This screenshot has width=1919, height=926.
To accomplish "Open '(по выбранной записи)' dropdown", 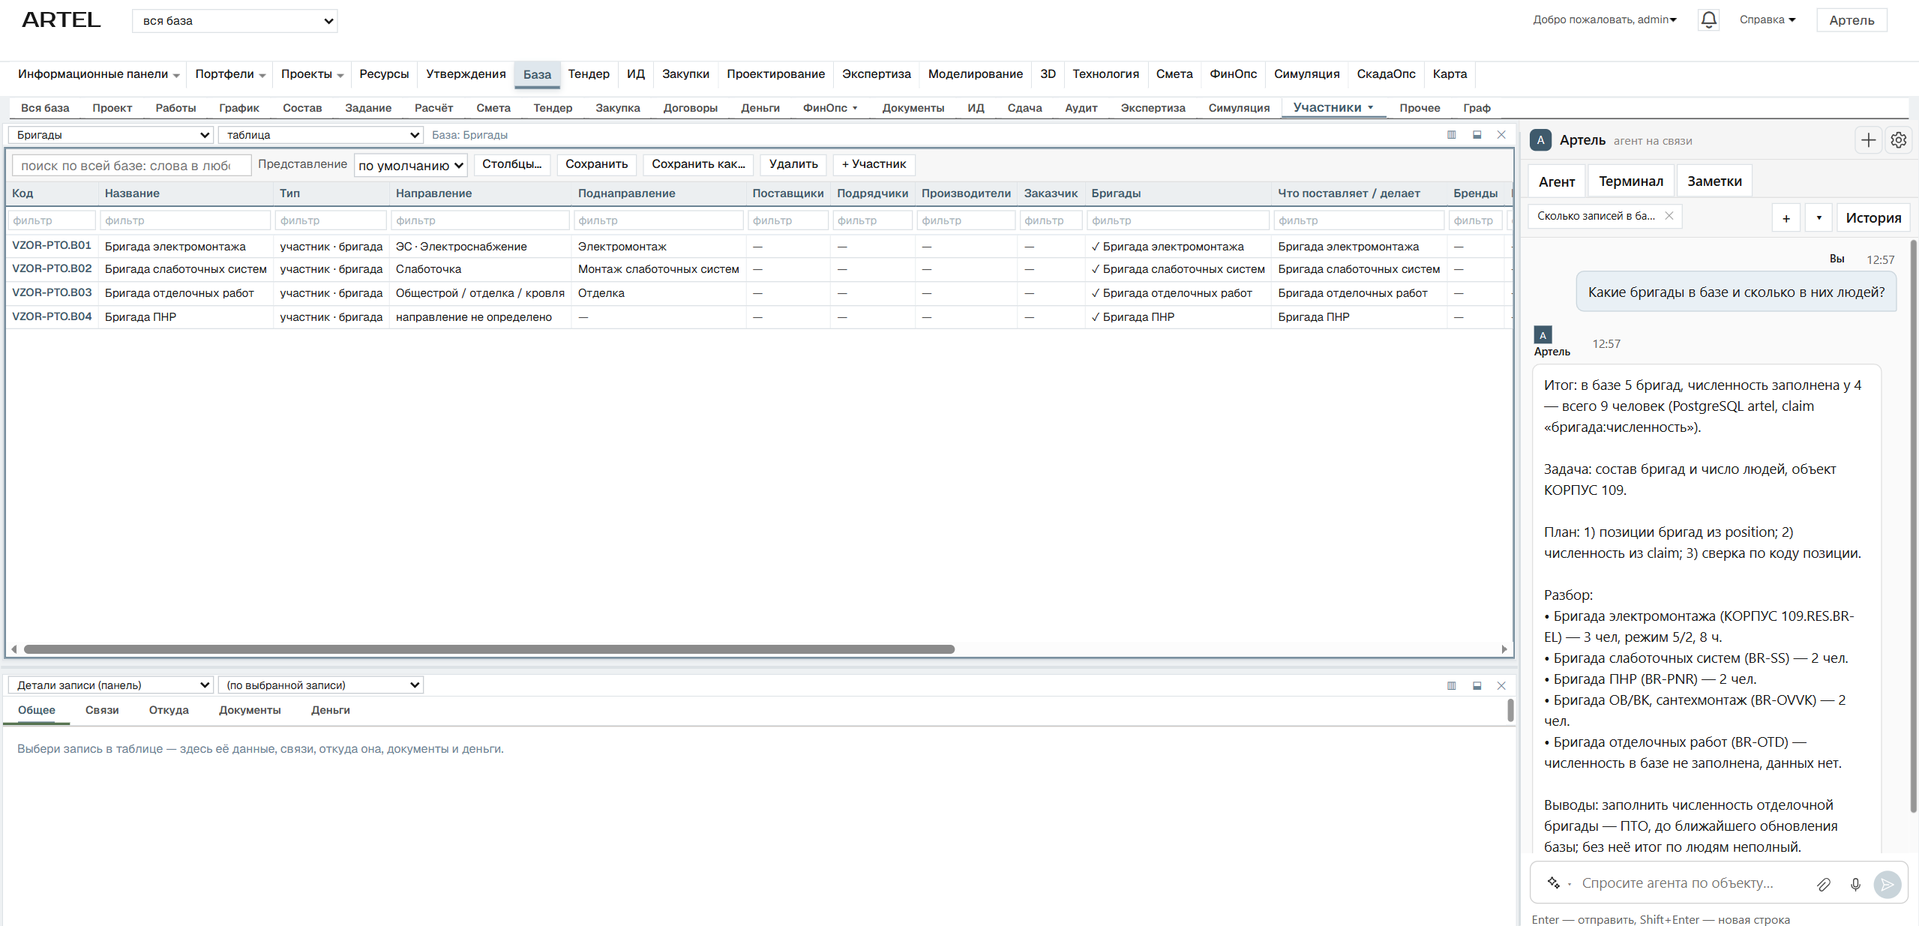I will click(321, 685).
